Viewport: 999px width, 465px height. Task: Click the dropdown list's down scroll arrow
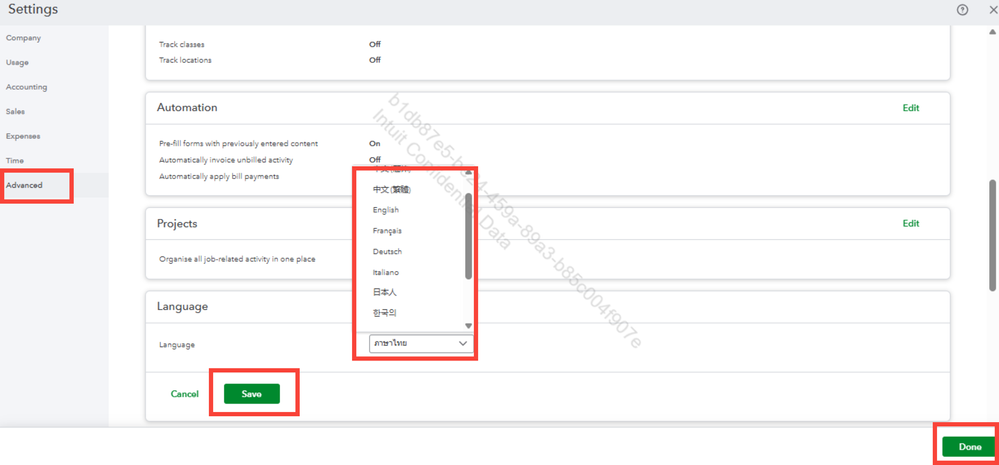(x=468, y=326)
